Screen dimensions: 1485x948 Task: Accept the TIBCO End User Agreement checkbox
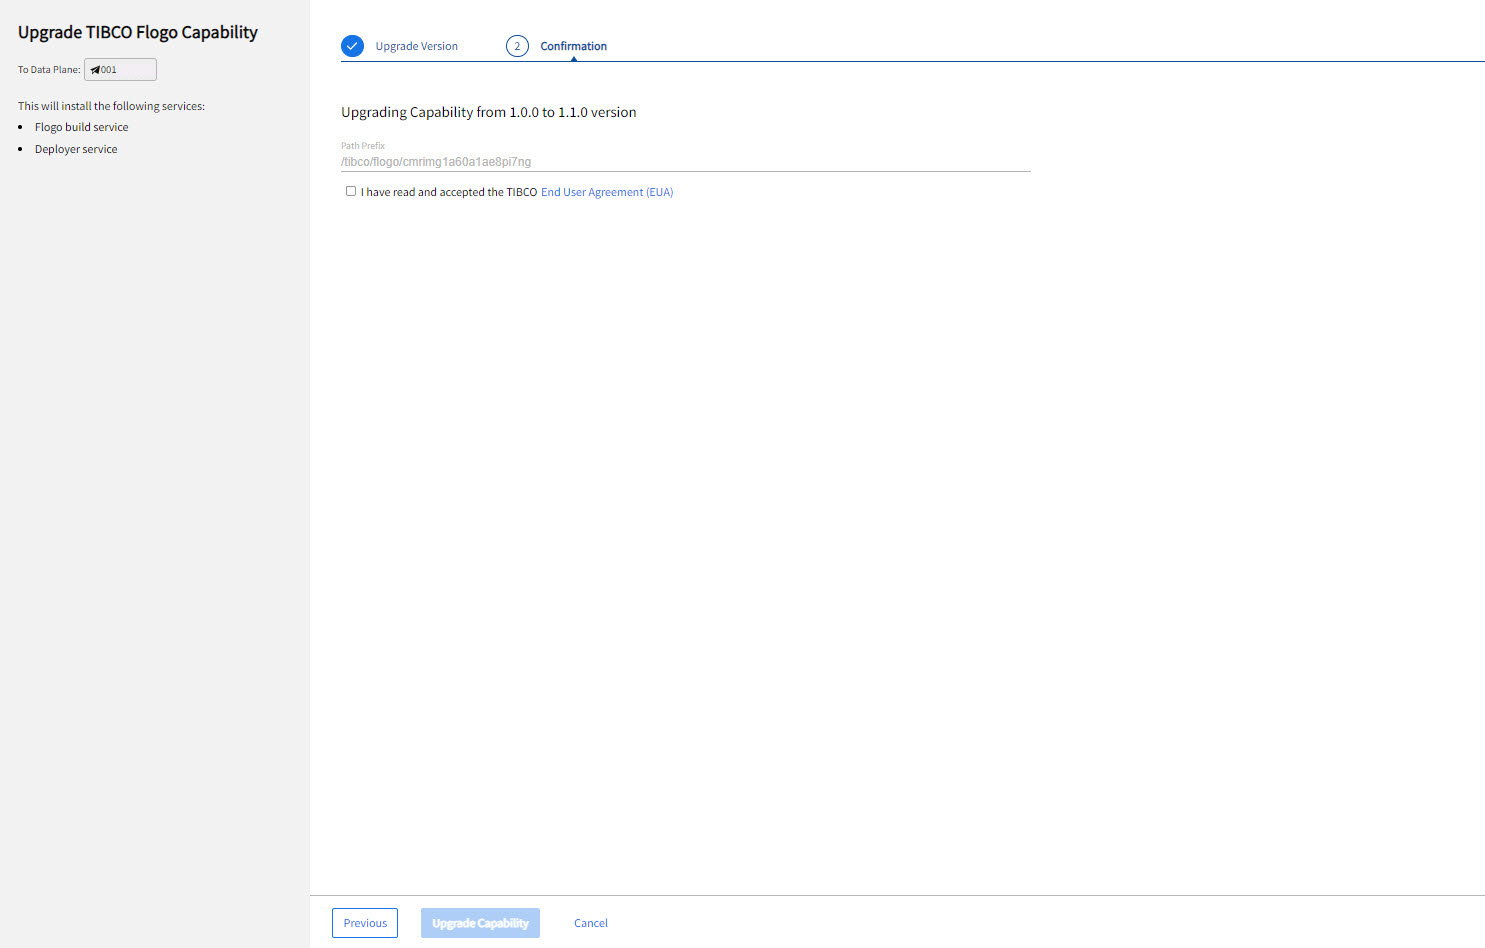[351, 191]
